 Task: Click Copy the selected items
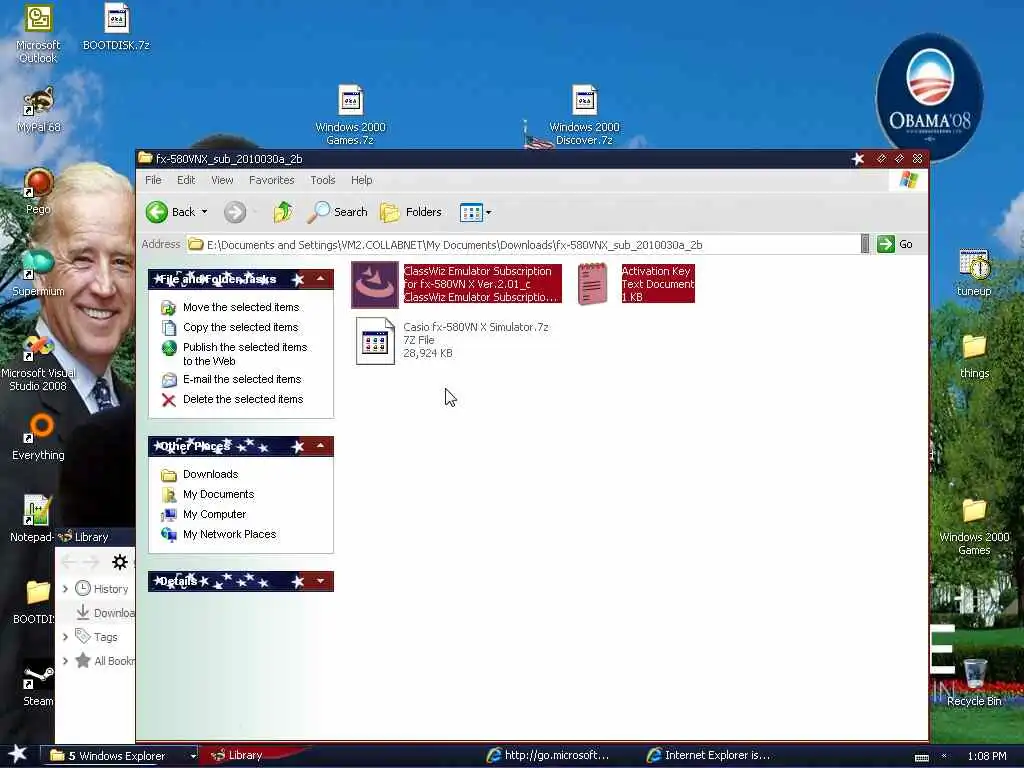click(240, 327)
